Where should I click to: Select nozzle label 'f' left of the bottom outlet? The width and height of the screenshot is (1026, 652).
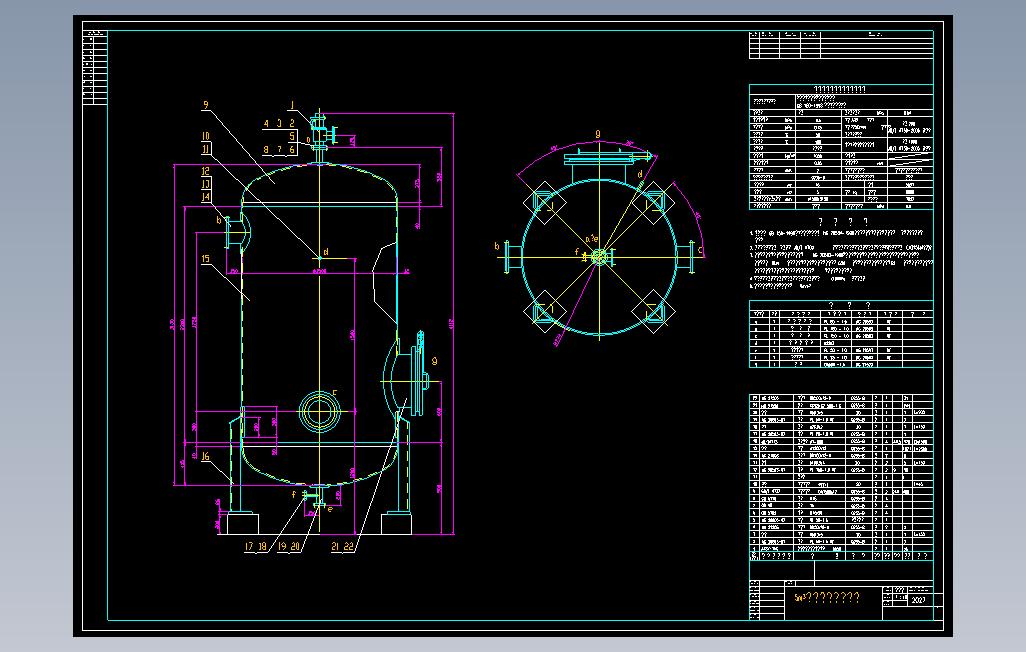point(294,495)
